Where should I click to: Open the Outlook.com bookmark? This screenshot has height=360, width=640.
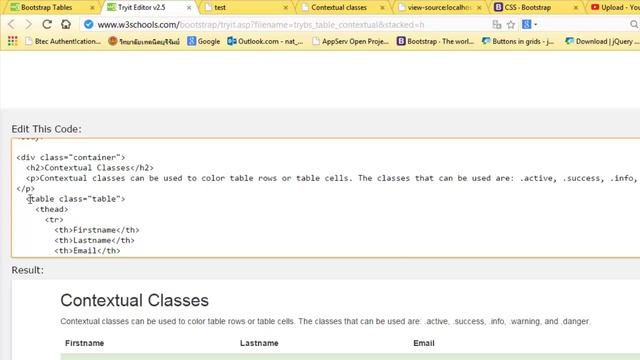(265, 41)
